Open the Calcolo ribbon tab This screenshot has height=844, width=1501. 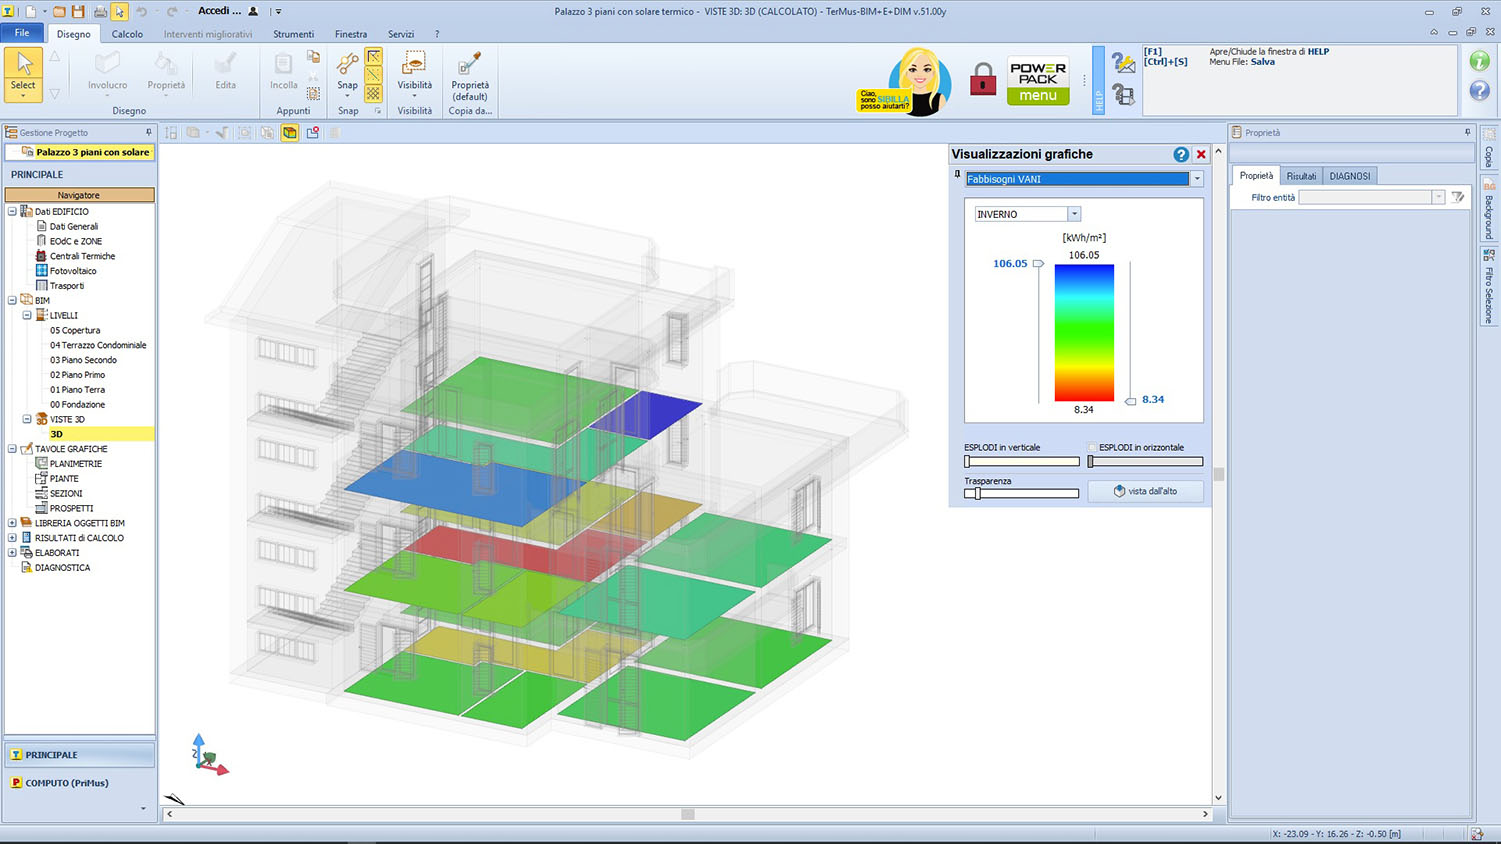(127, 34)
